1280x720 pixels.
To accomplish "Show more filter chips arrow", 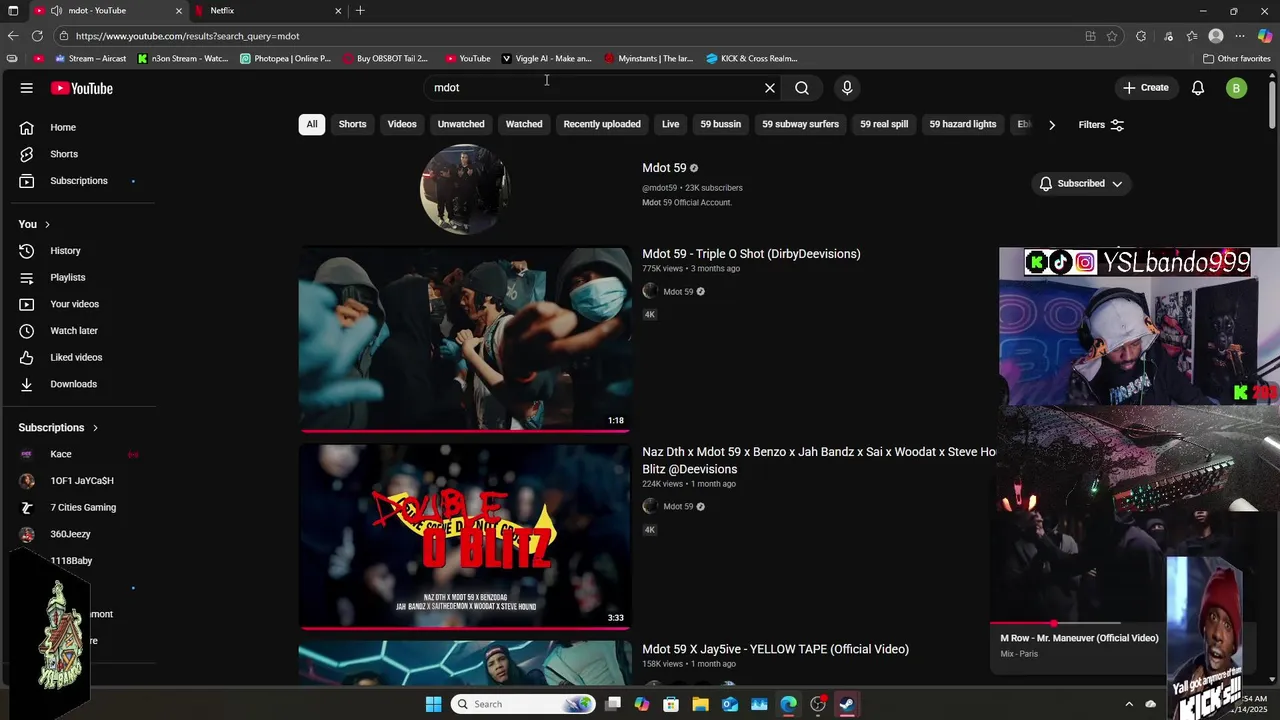I will click(x=1051, y=125).
